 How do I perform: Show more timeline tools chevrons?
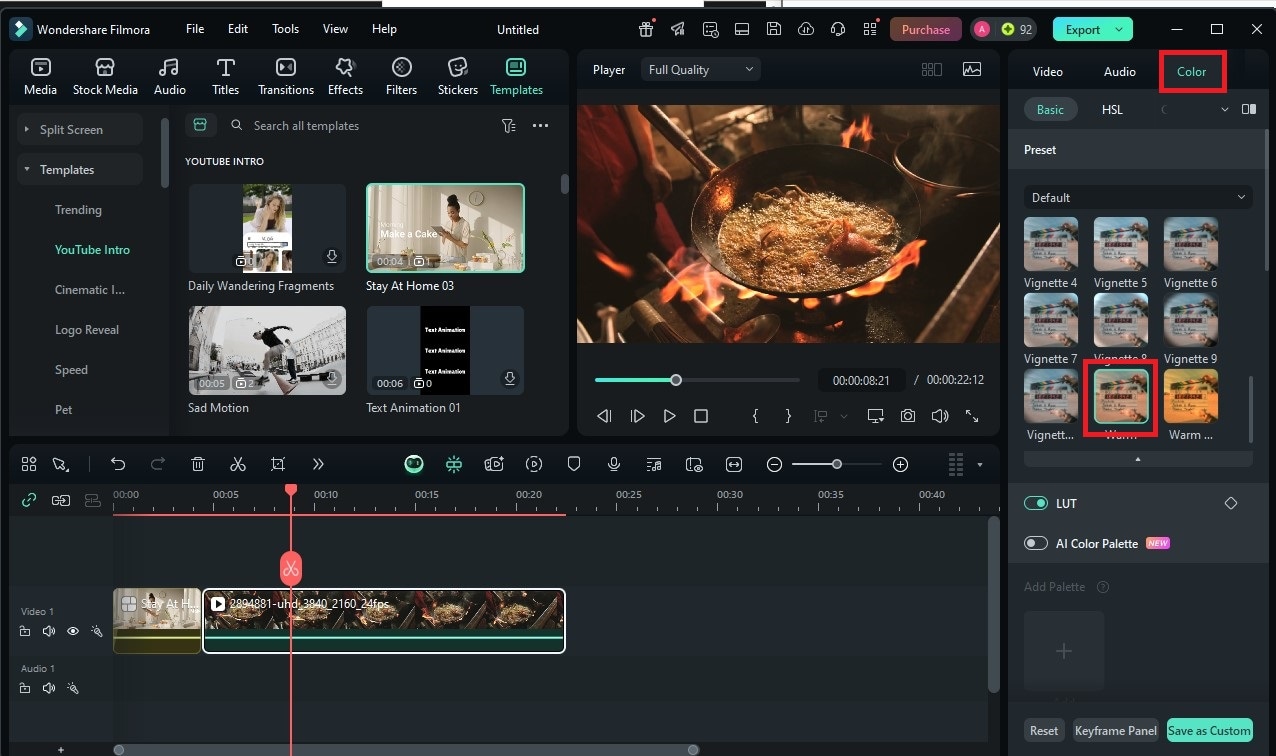[318, 464]
